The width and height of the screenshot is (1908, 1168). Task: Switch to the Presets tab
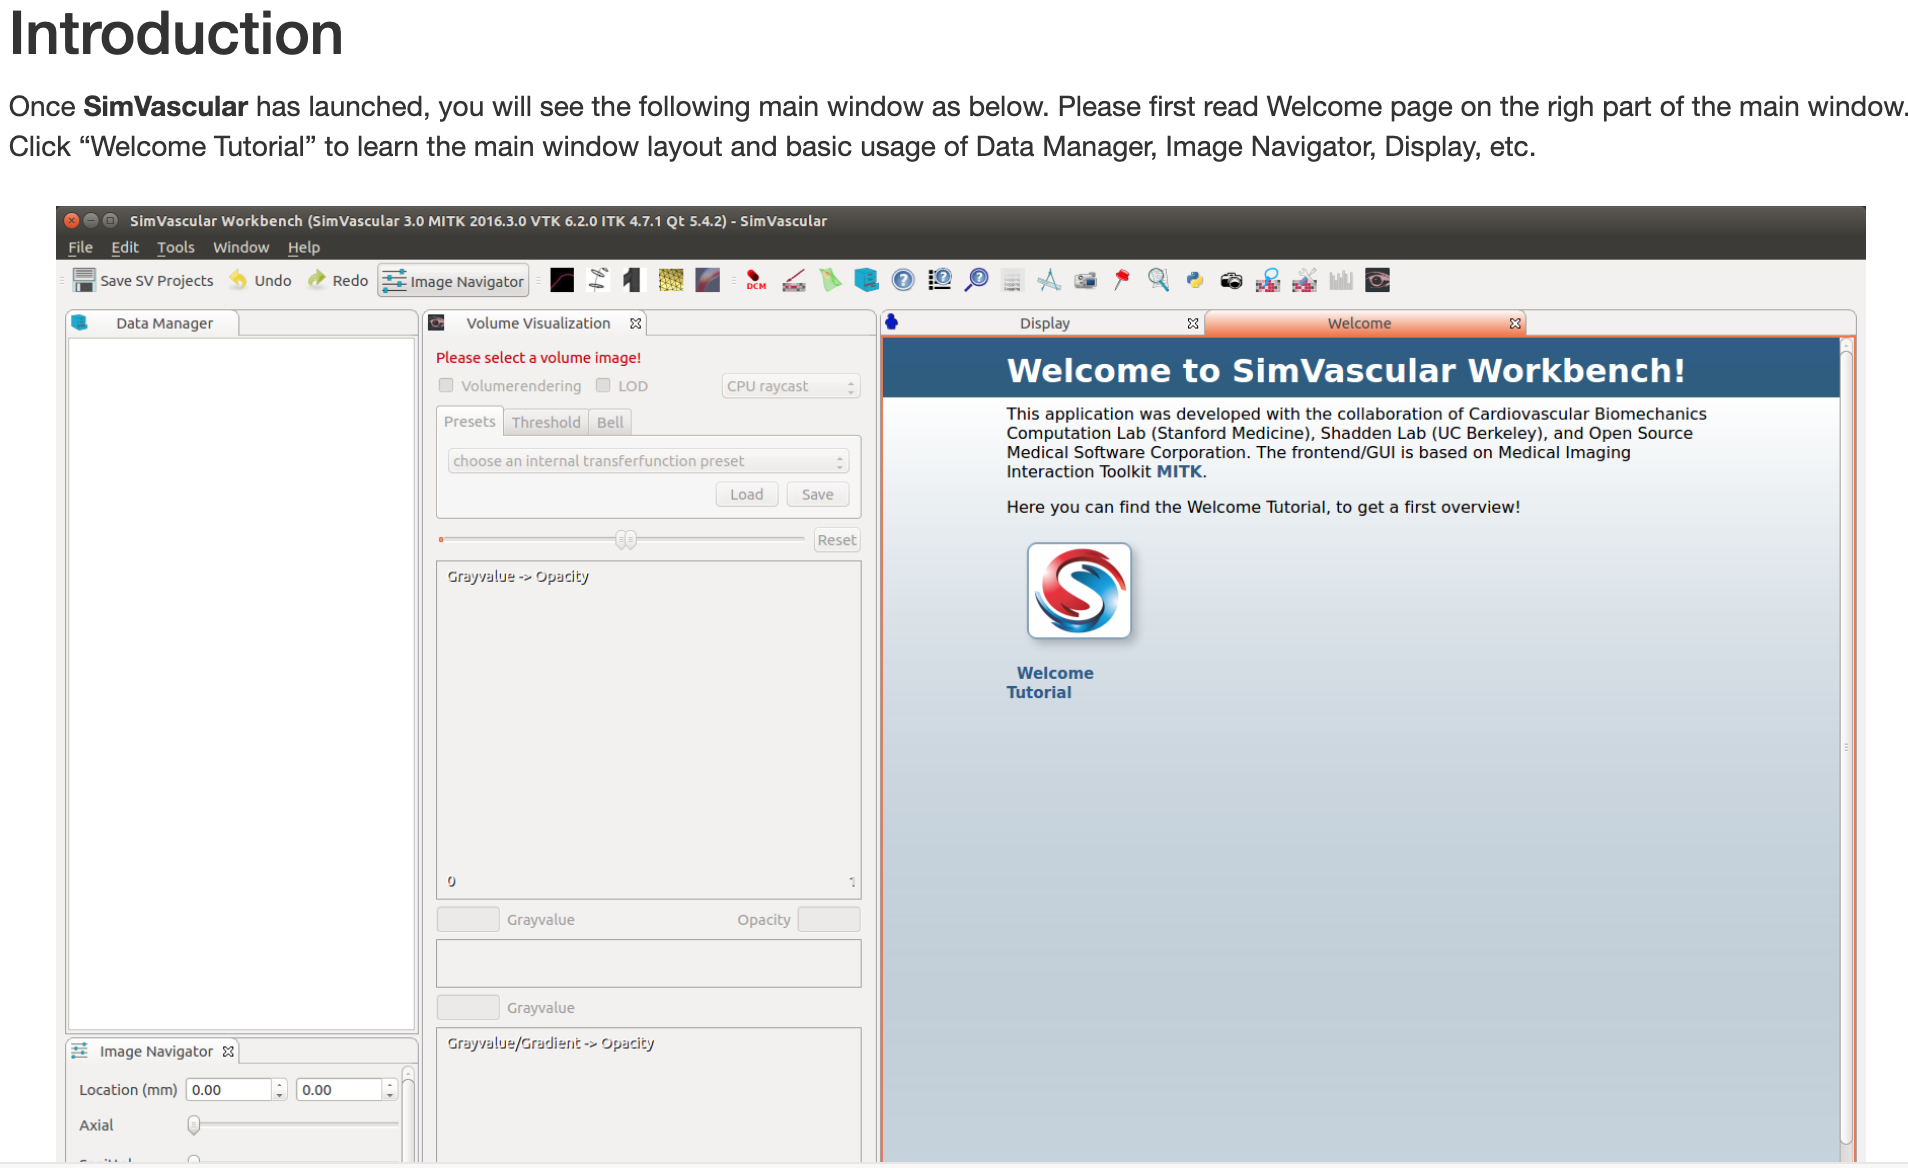(469, 421)
